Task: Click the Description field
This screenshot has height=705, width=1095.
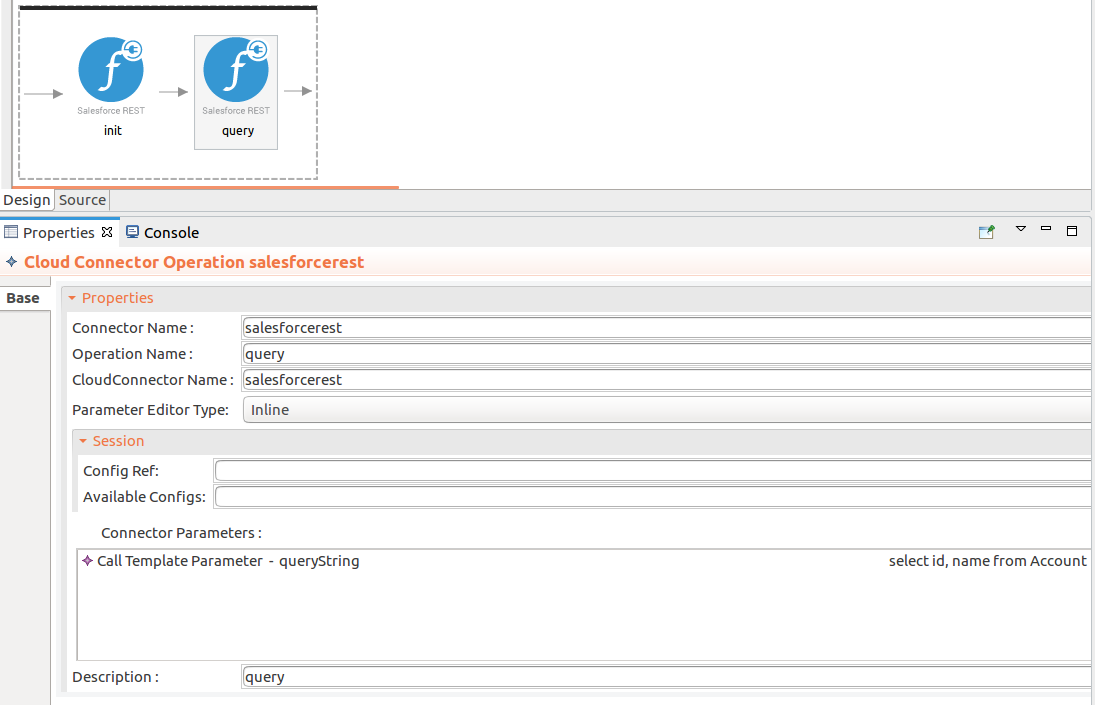Action: click(x=667, y=677)
